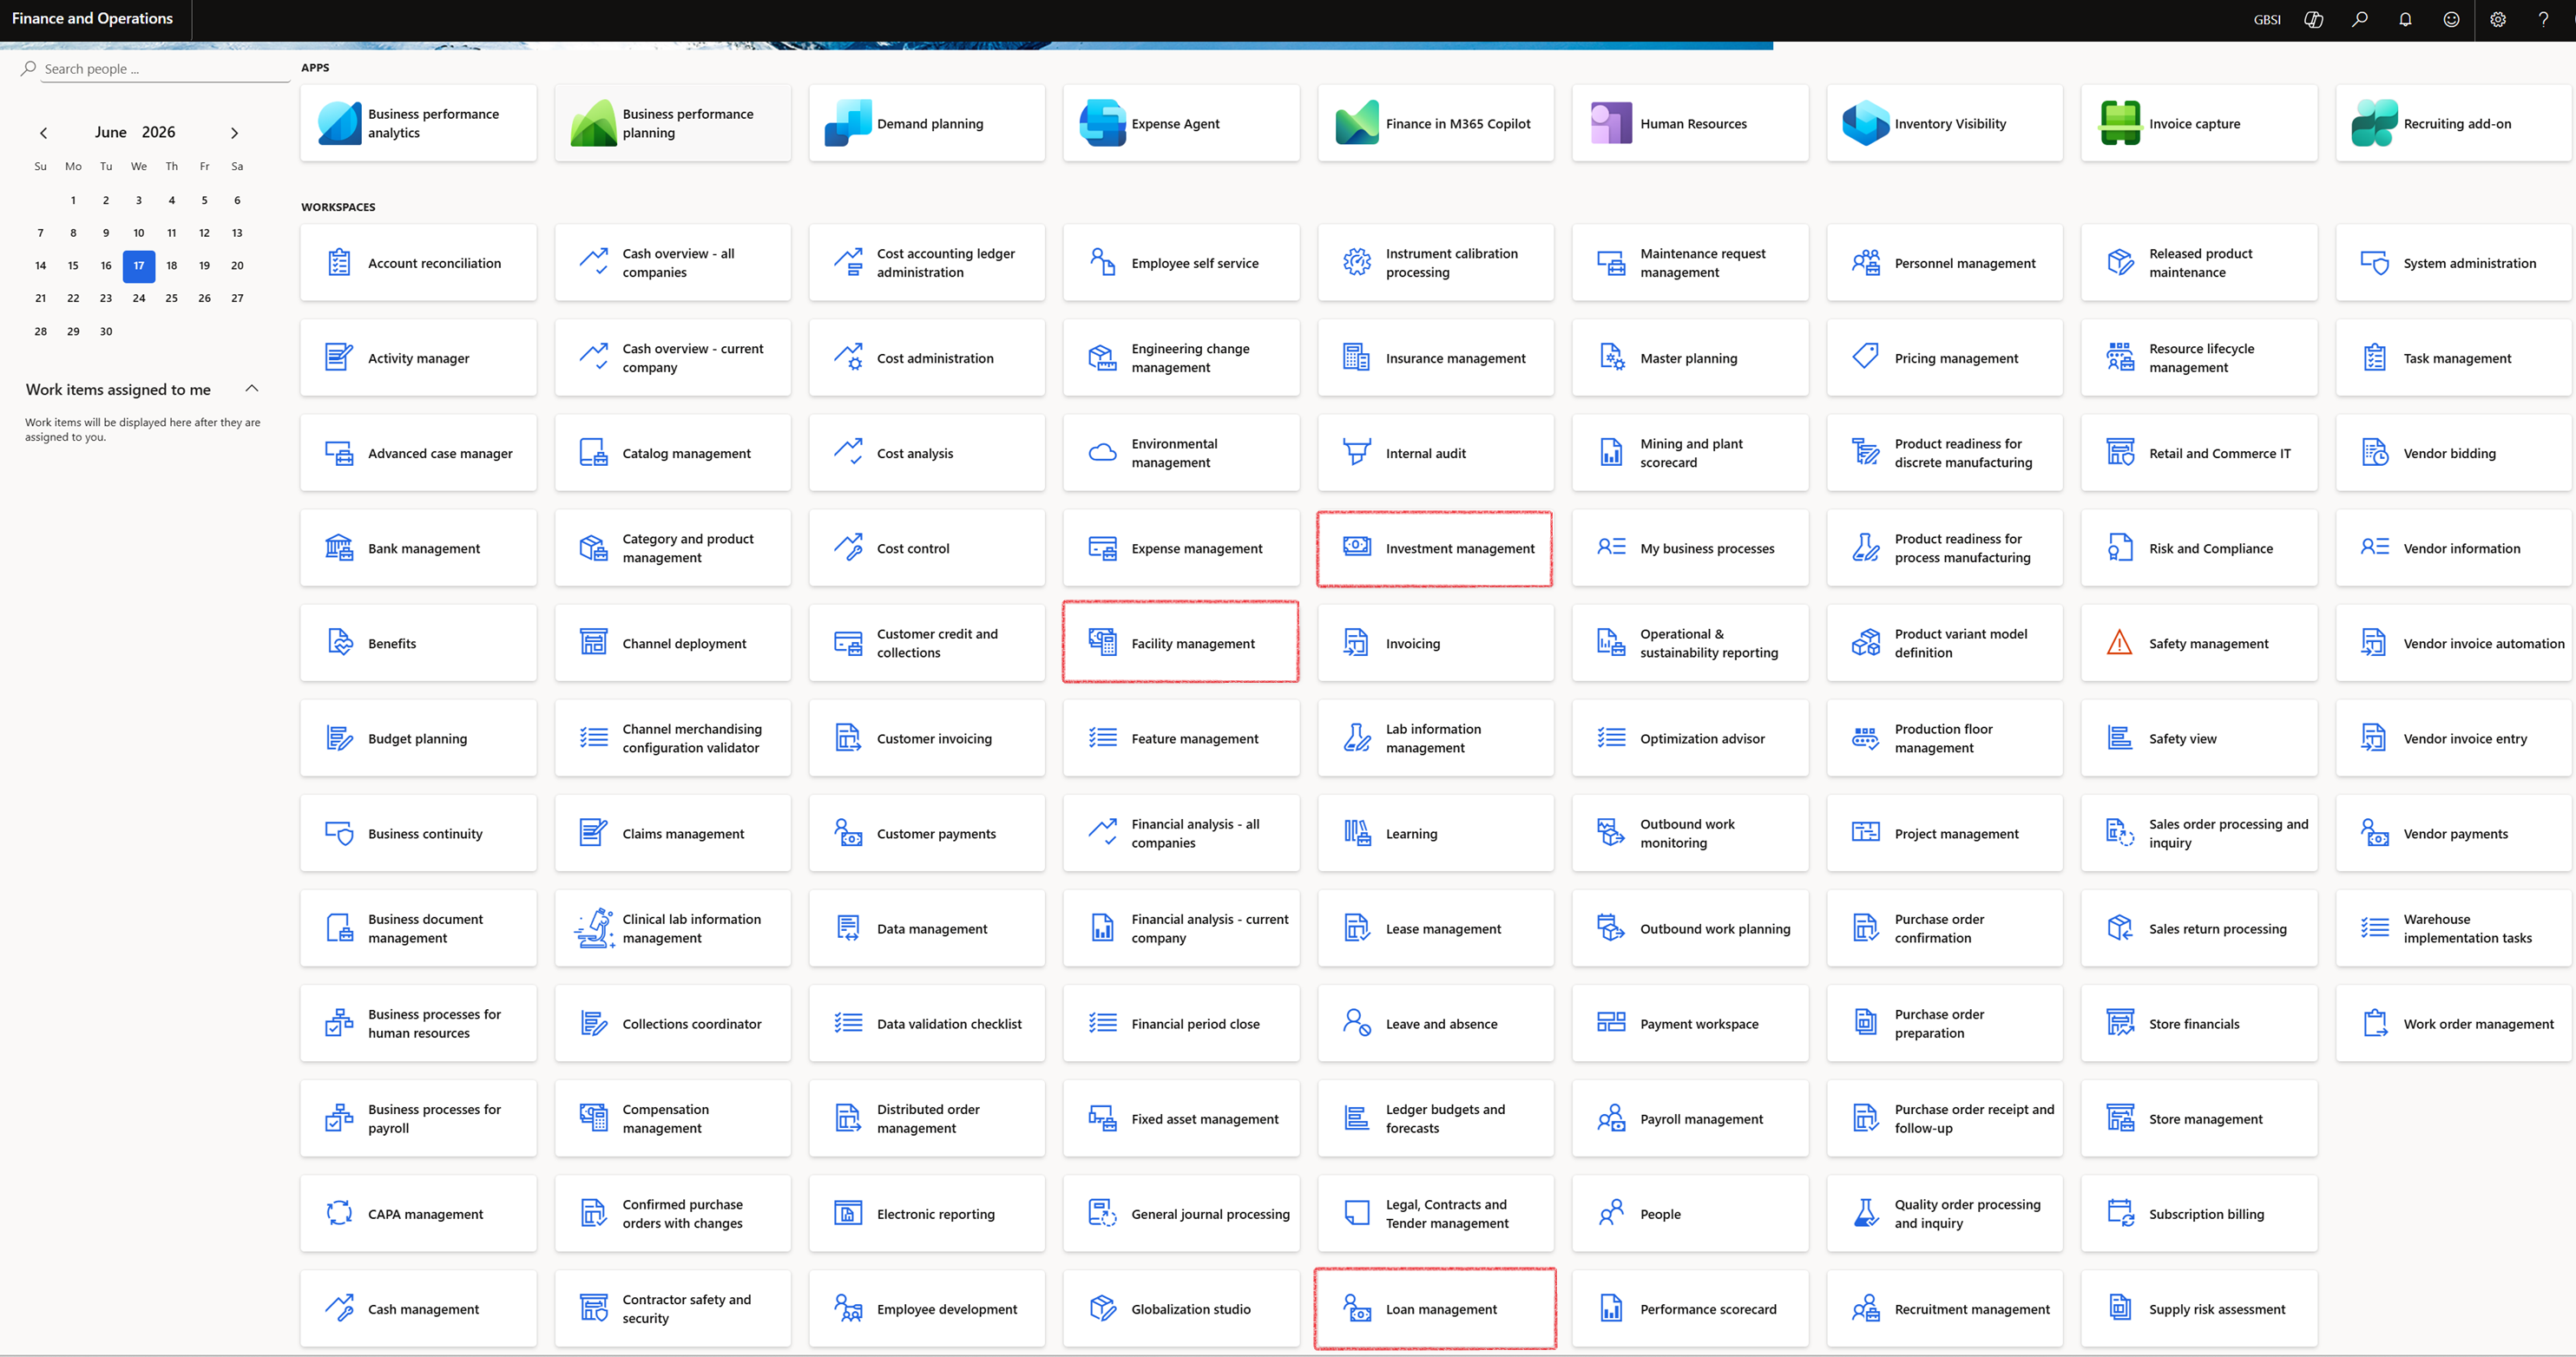Open Investment management workspace
This screenshot has width=2576, height=1357.
[x=1436, y=548]
